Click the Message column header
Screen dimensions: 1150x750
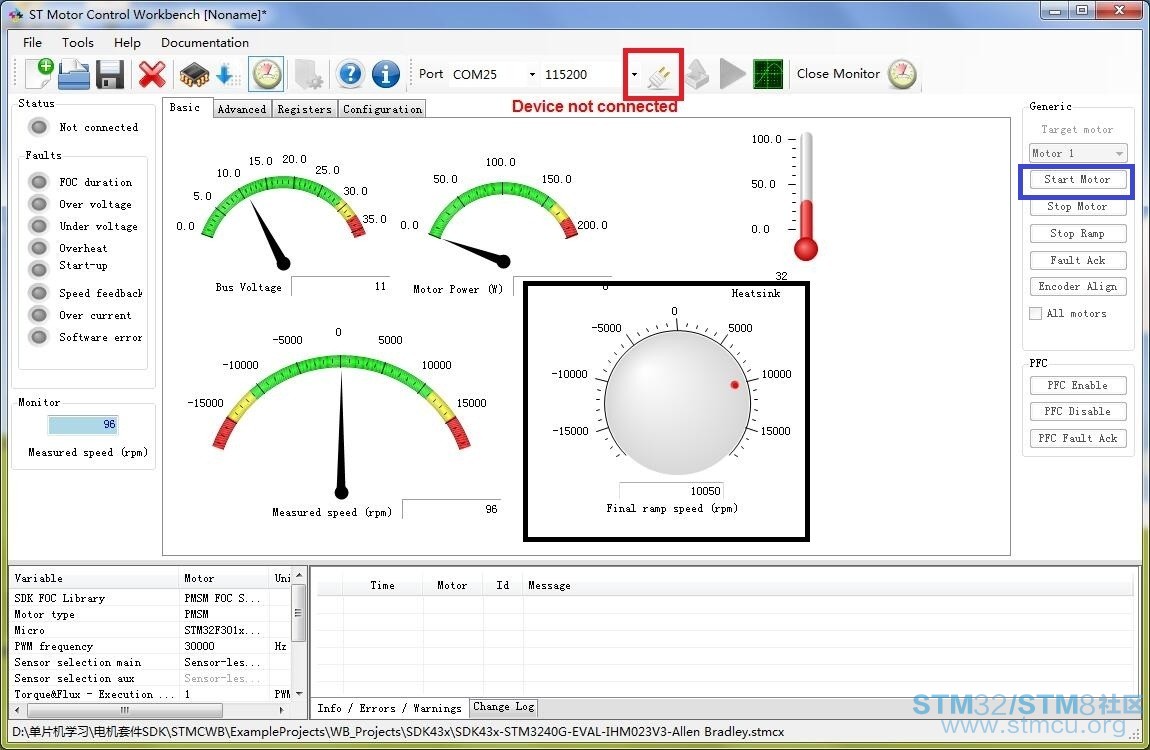click(x=829, y=585)
